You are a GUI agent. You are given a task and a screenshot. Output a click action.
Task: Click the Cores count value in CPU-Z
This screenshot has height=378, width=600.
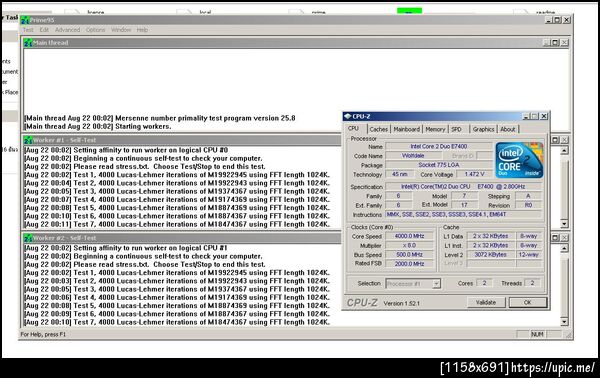(x=484, y=283)
